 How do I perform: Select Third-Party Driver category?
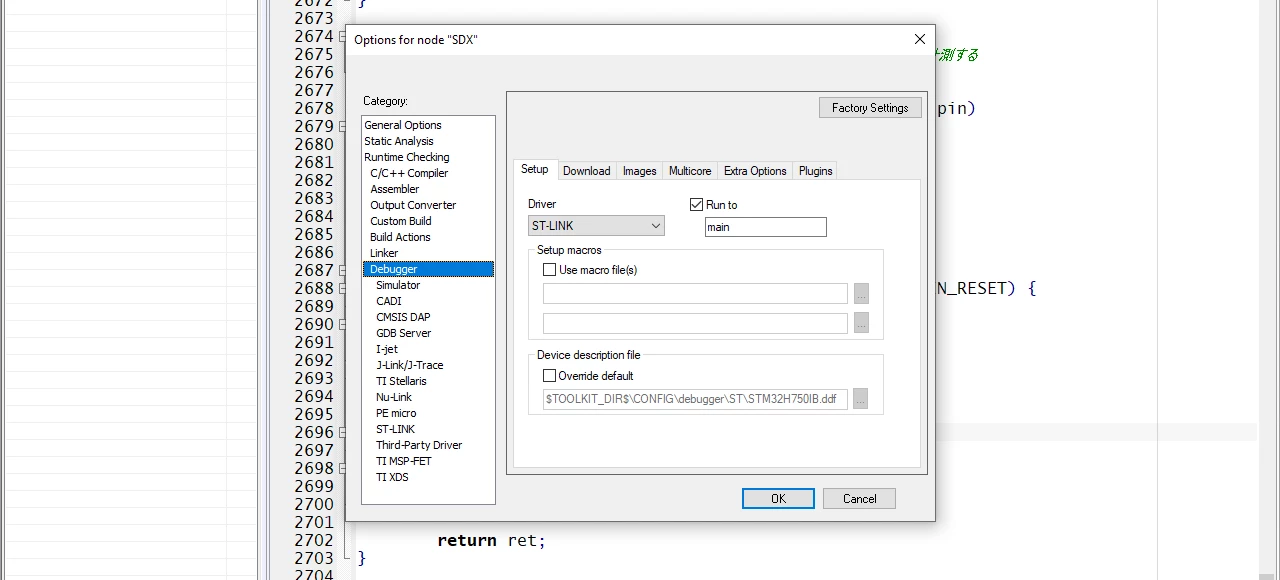[x=419, y=445]
